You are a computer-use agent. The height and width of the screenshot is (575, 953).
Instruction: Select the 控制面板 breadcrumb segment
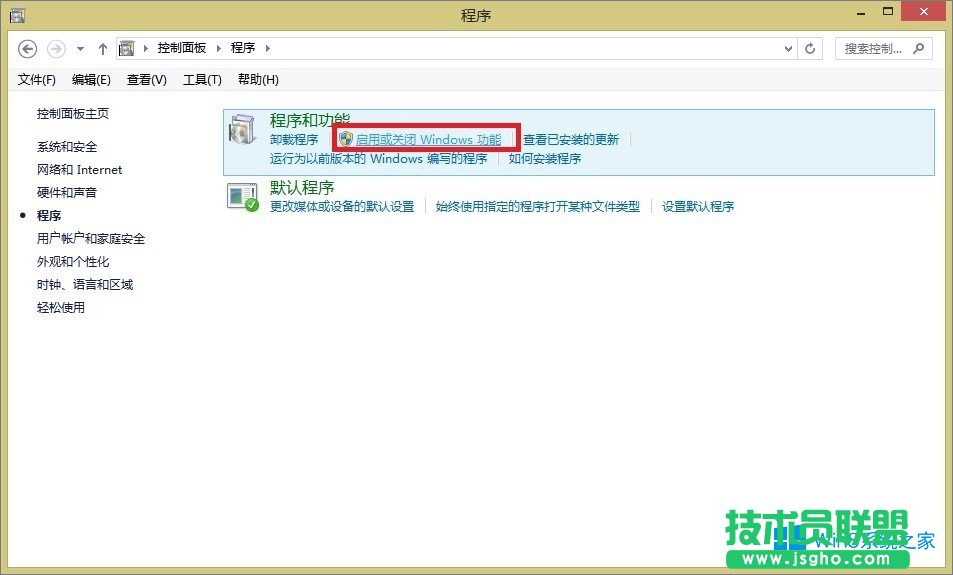[x=182, y=48]
